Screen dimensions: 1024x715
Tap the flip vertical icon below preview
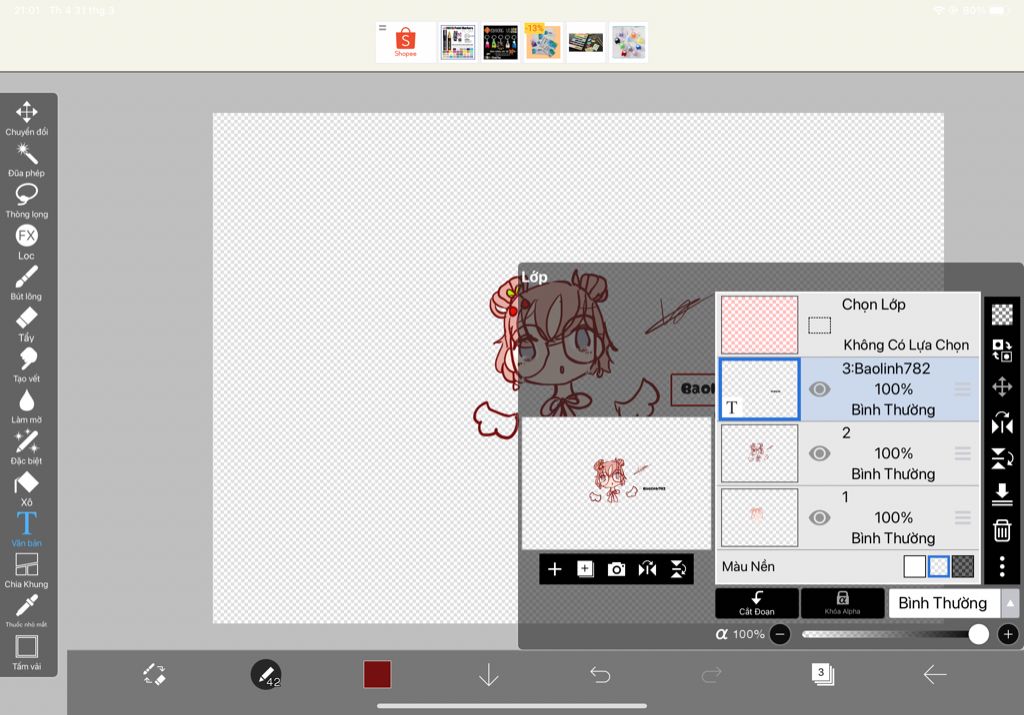pyautogui.click(x=679, y=569)
